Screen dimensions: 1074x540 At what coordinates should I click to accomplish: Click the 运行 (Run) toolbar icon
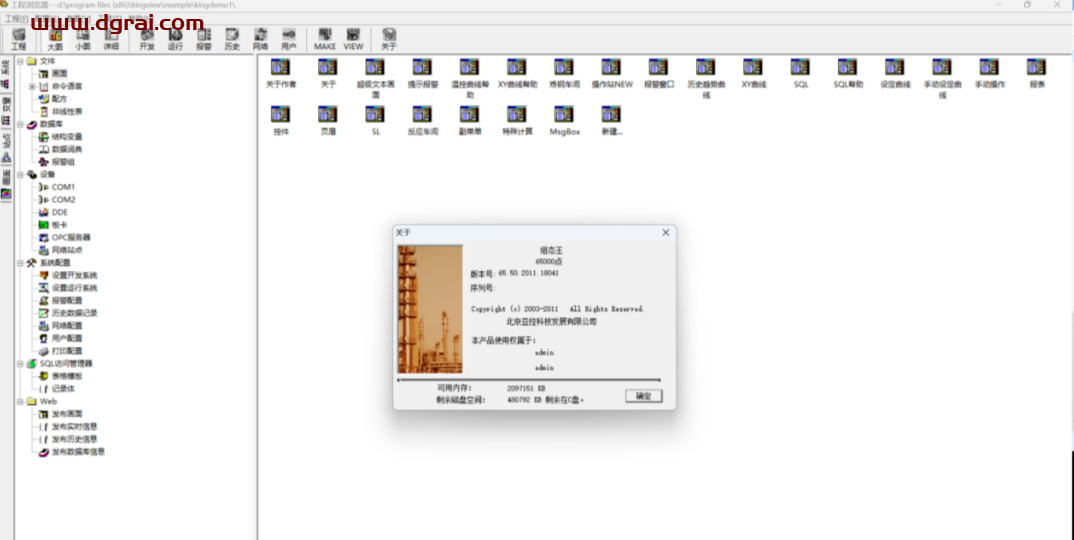(175, 38)
